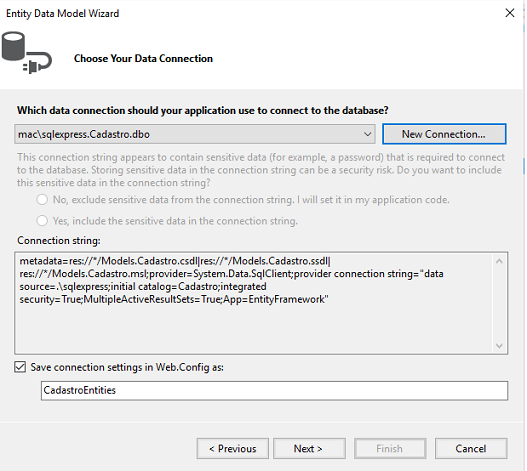Click the 'Save connection settings in Web.Config as' label
Screen dimensions: 527x471
tap(127, 367)
